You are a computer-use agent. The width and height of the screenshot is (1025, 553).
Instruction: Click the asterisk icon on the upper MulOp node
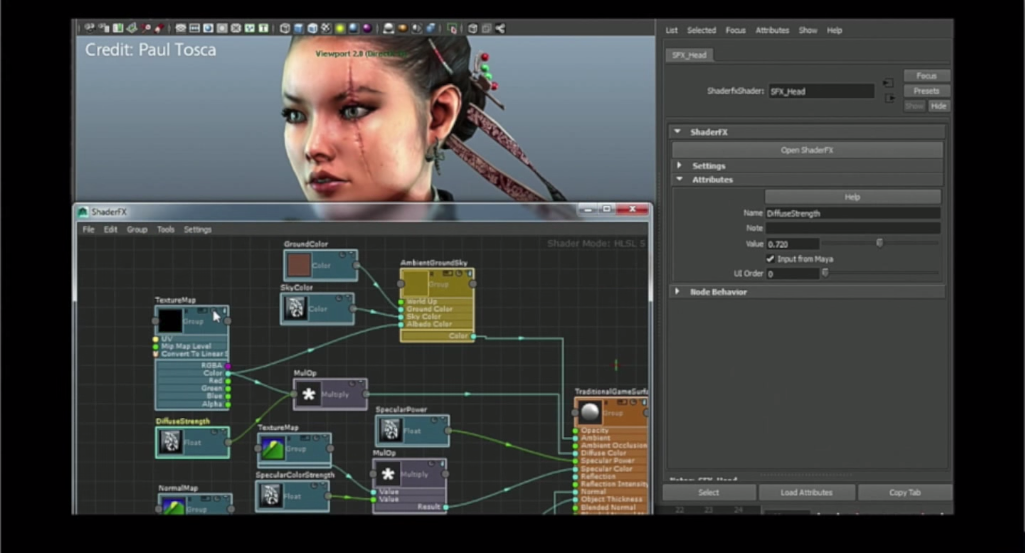pyautogui.click(x=308, y=395)
